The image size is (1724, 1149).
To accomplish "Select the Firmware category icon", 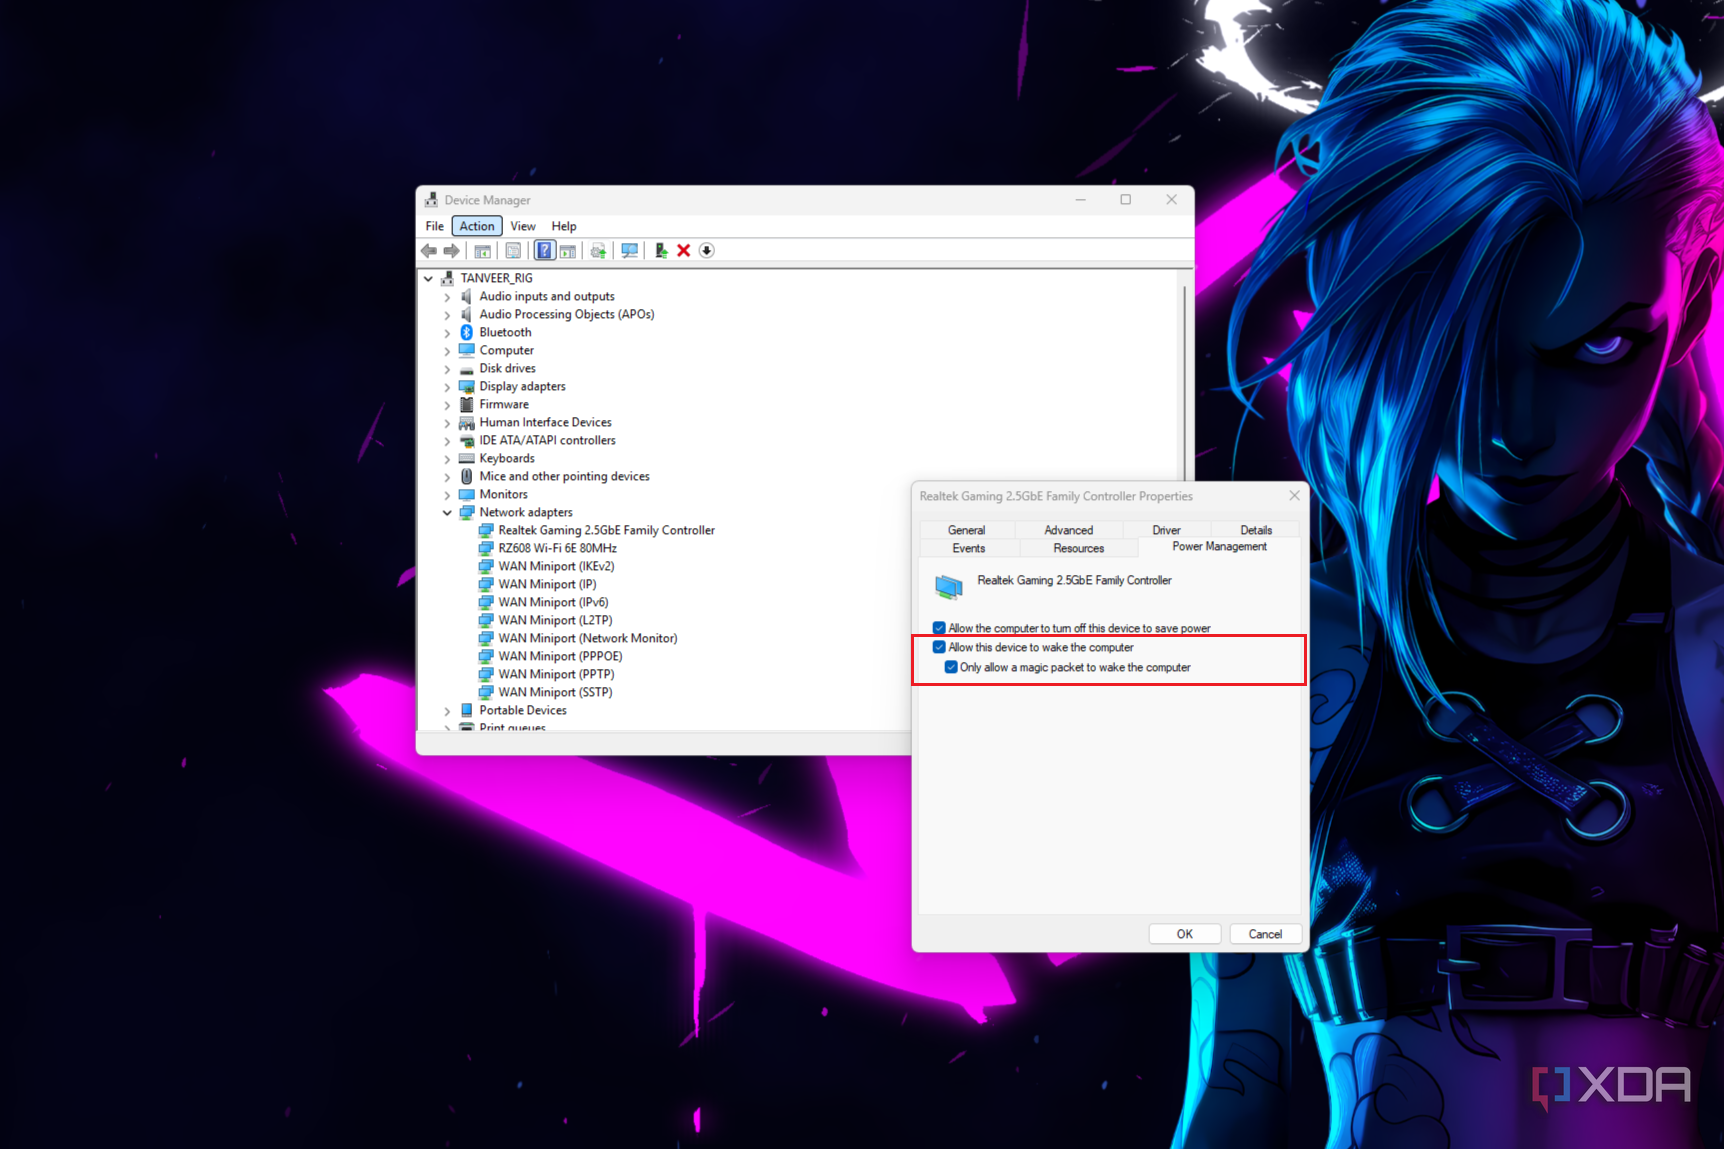I will point(466,404).
